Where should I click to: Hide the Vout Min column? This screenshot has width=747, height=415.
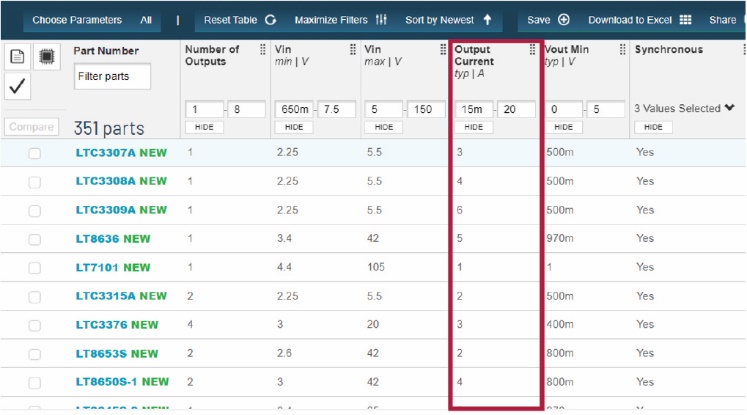click(x=564, y=127)
